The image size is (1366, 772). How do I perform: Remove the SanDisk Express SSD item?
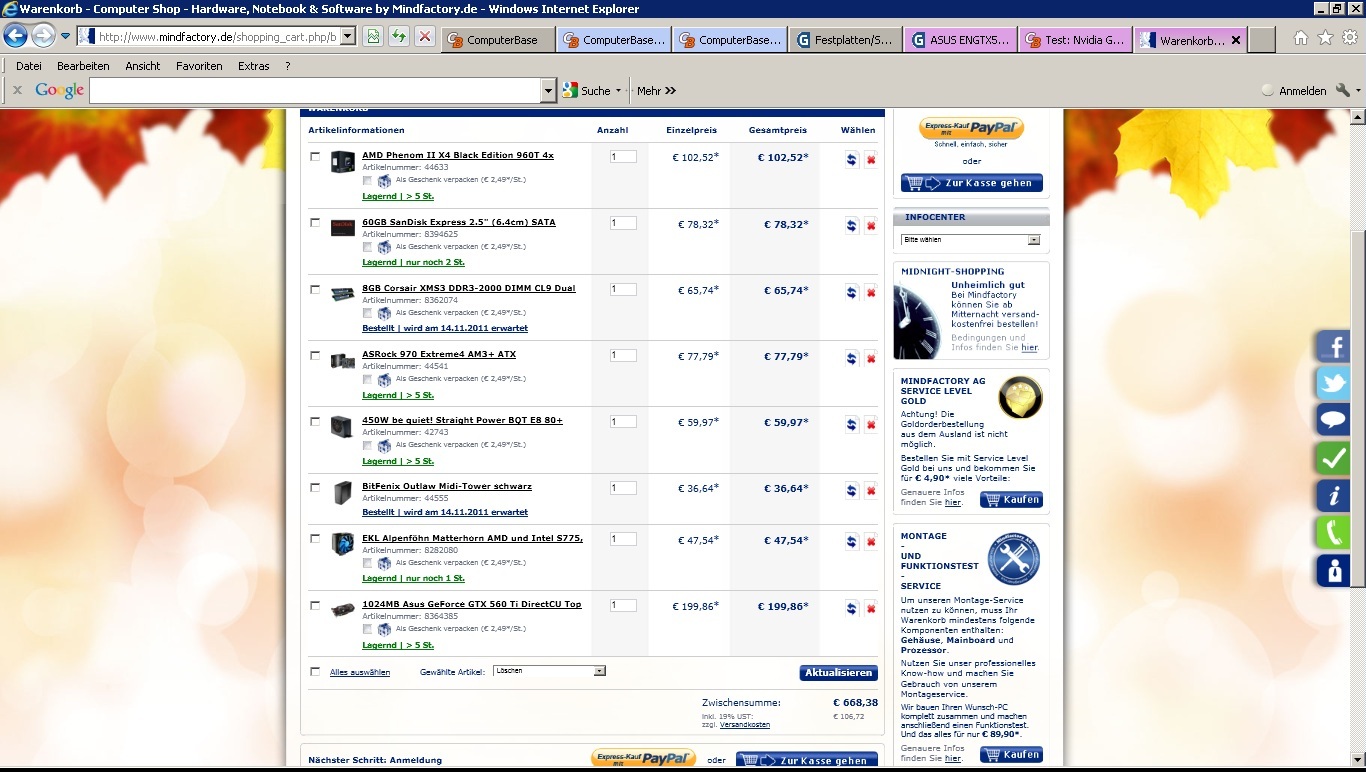point(871,226)
